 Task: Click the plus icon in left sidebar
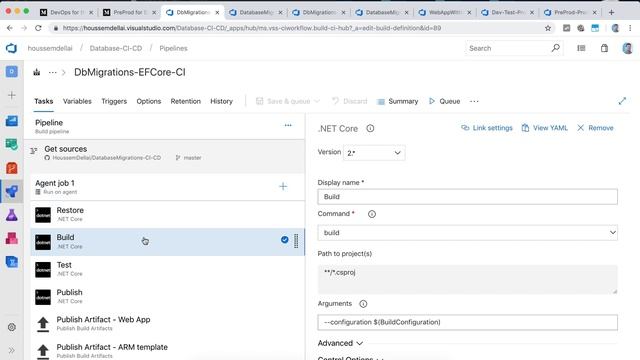point(12,96)
